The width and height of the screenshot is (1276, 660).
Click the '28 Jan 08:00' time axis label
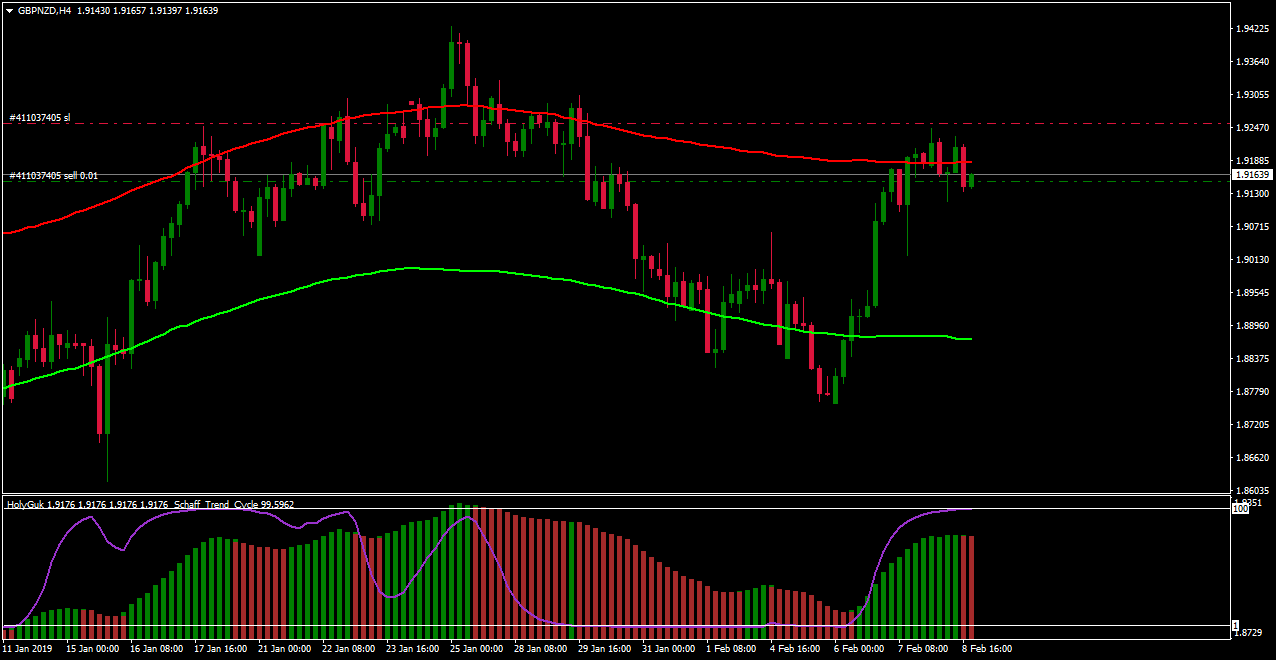[x=542, y=649]
